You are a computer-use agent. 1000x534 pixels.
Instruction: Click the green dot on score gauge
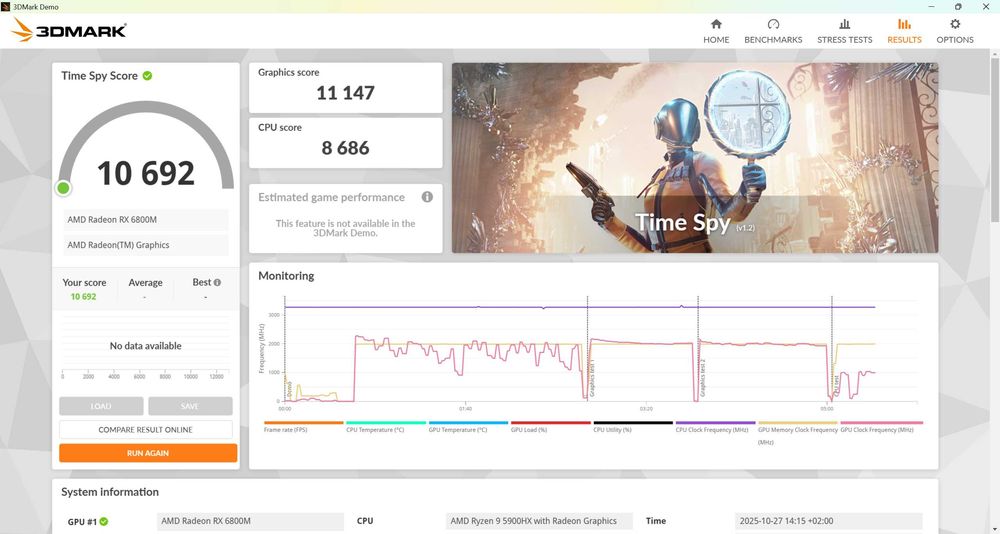tap(63, 188)
